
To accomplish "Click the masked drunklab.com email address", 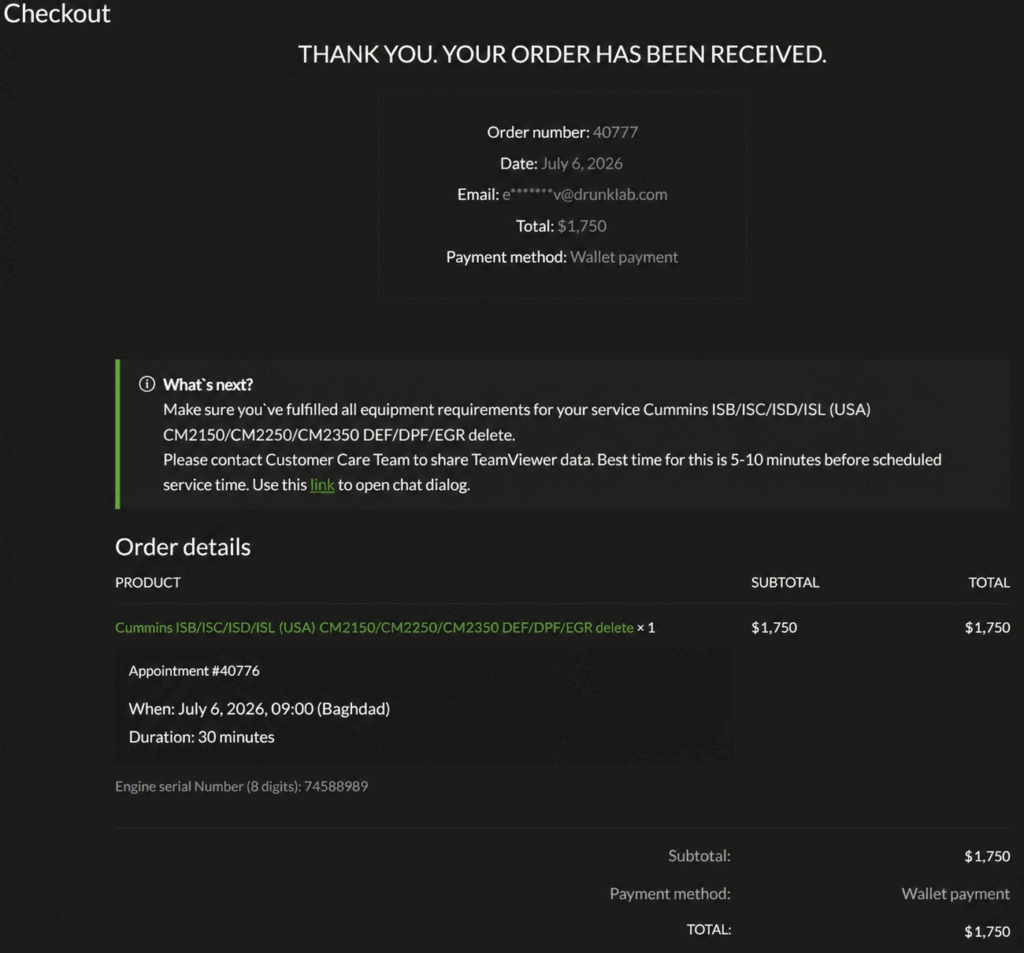I will pos(584,195).
